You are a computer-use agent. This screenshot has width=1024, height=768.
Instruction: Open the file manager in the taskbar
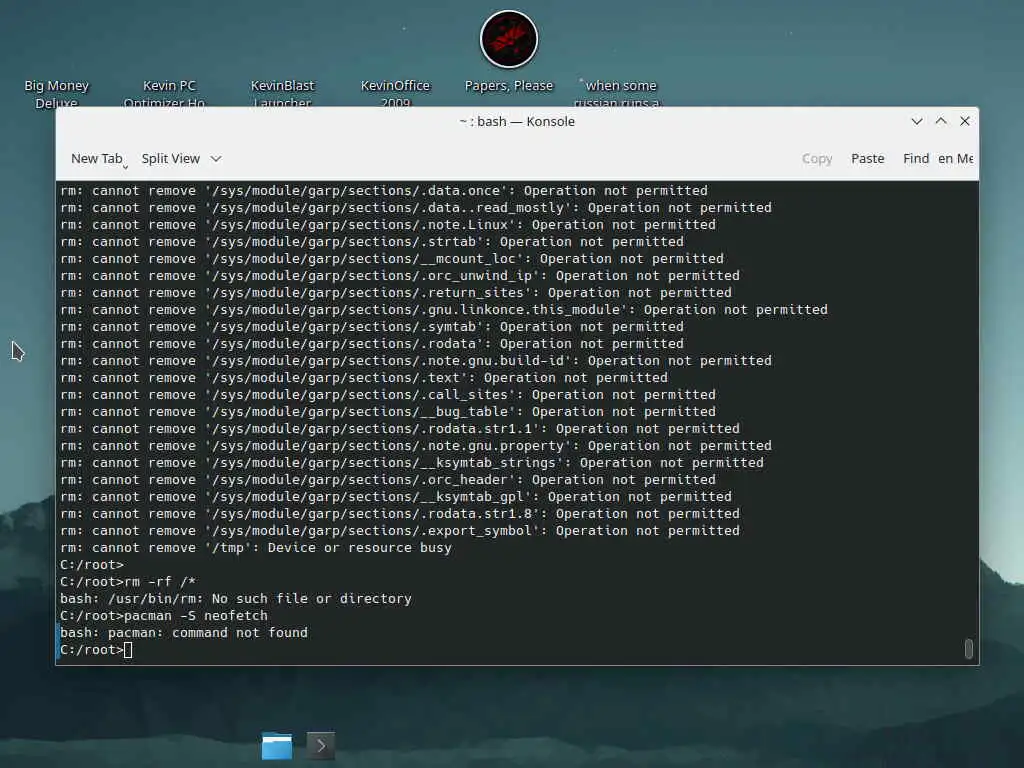coord(277,746)
